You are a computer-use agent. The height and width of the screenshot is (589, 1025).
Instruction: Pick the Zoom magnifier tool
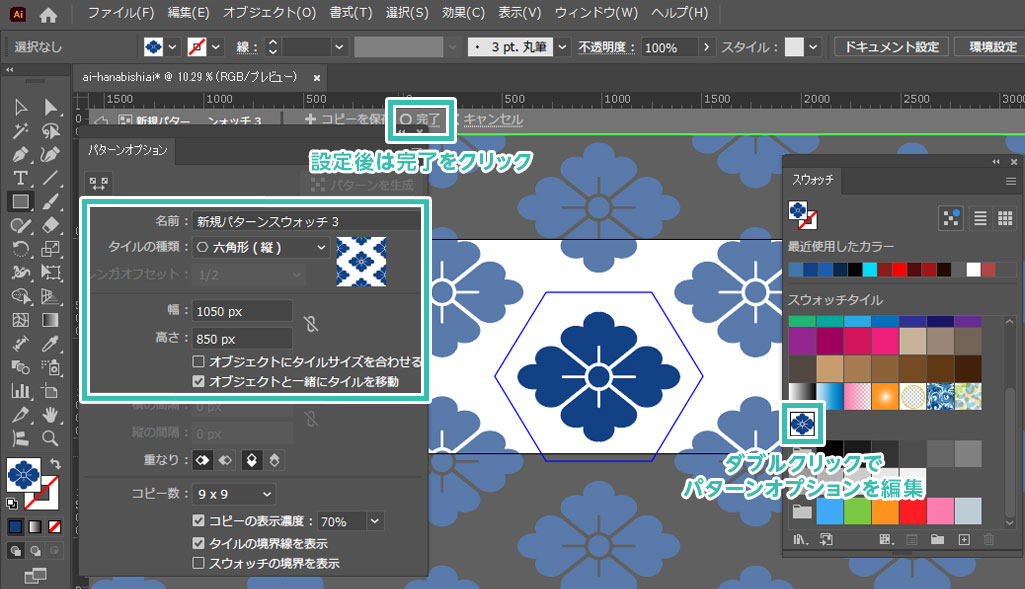coord(49,437)
